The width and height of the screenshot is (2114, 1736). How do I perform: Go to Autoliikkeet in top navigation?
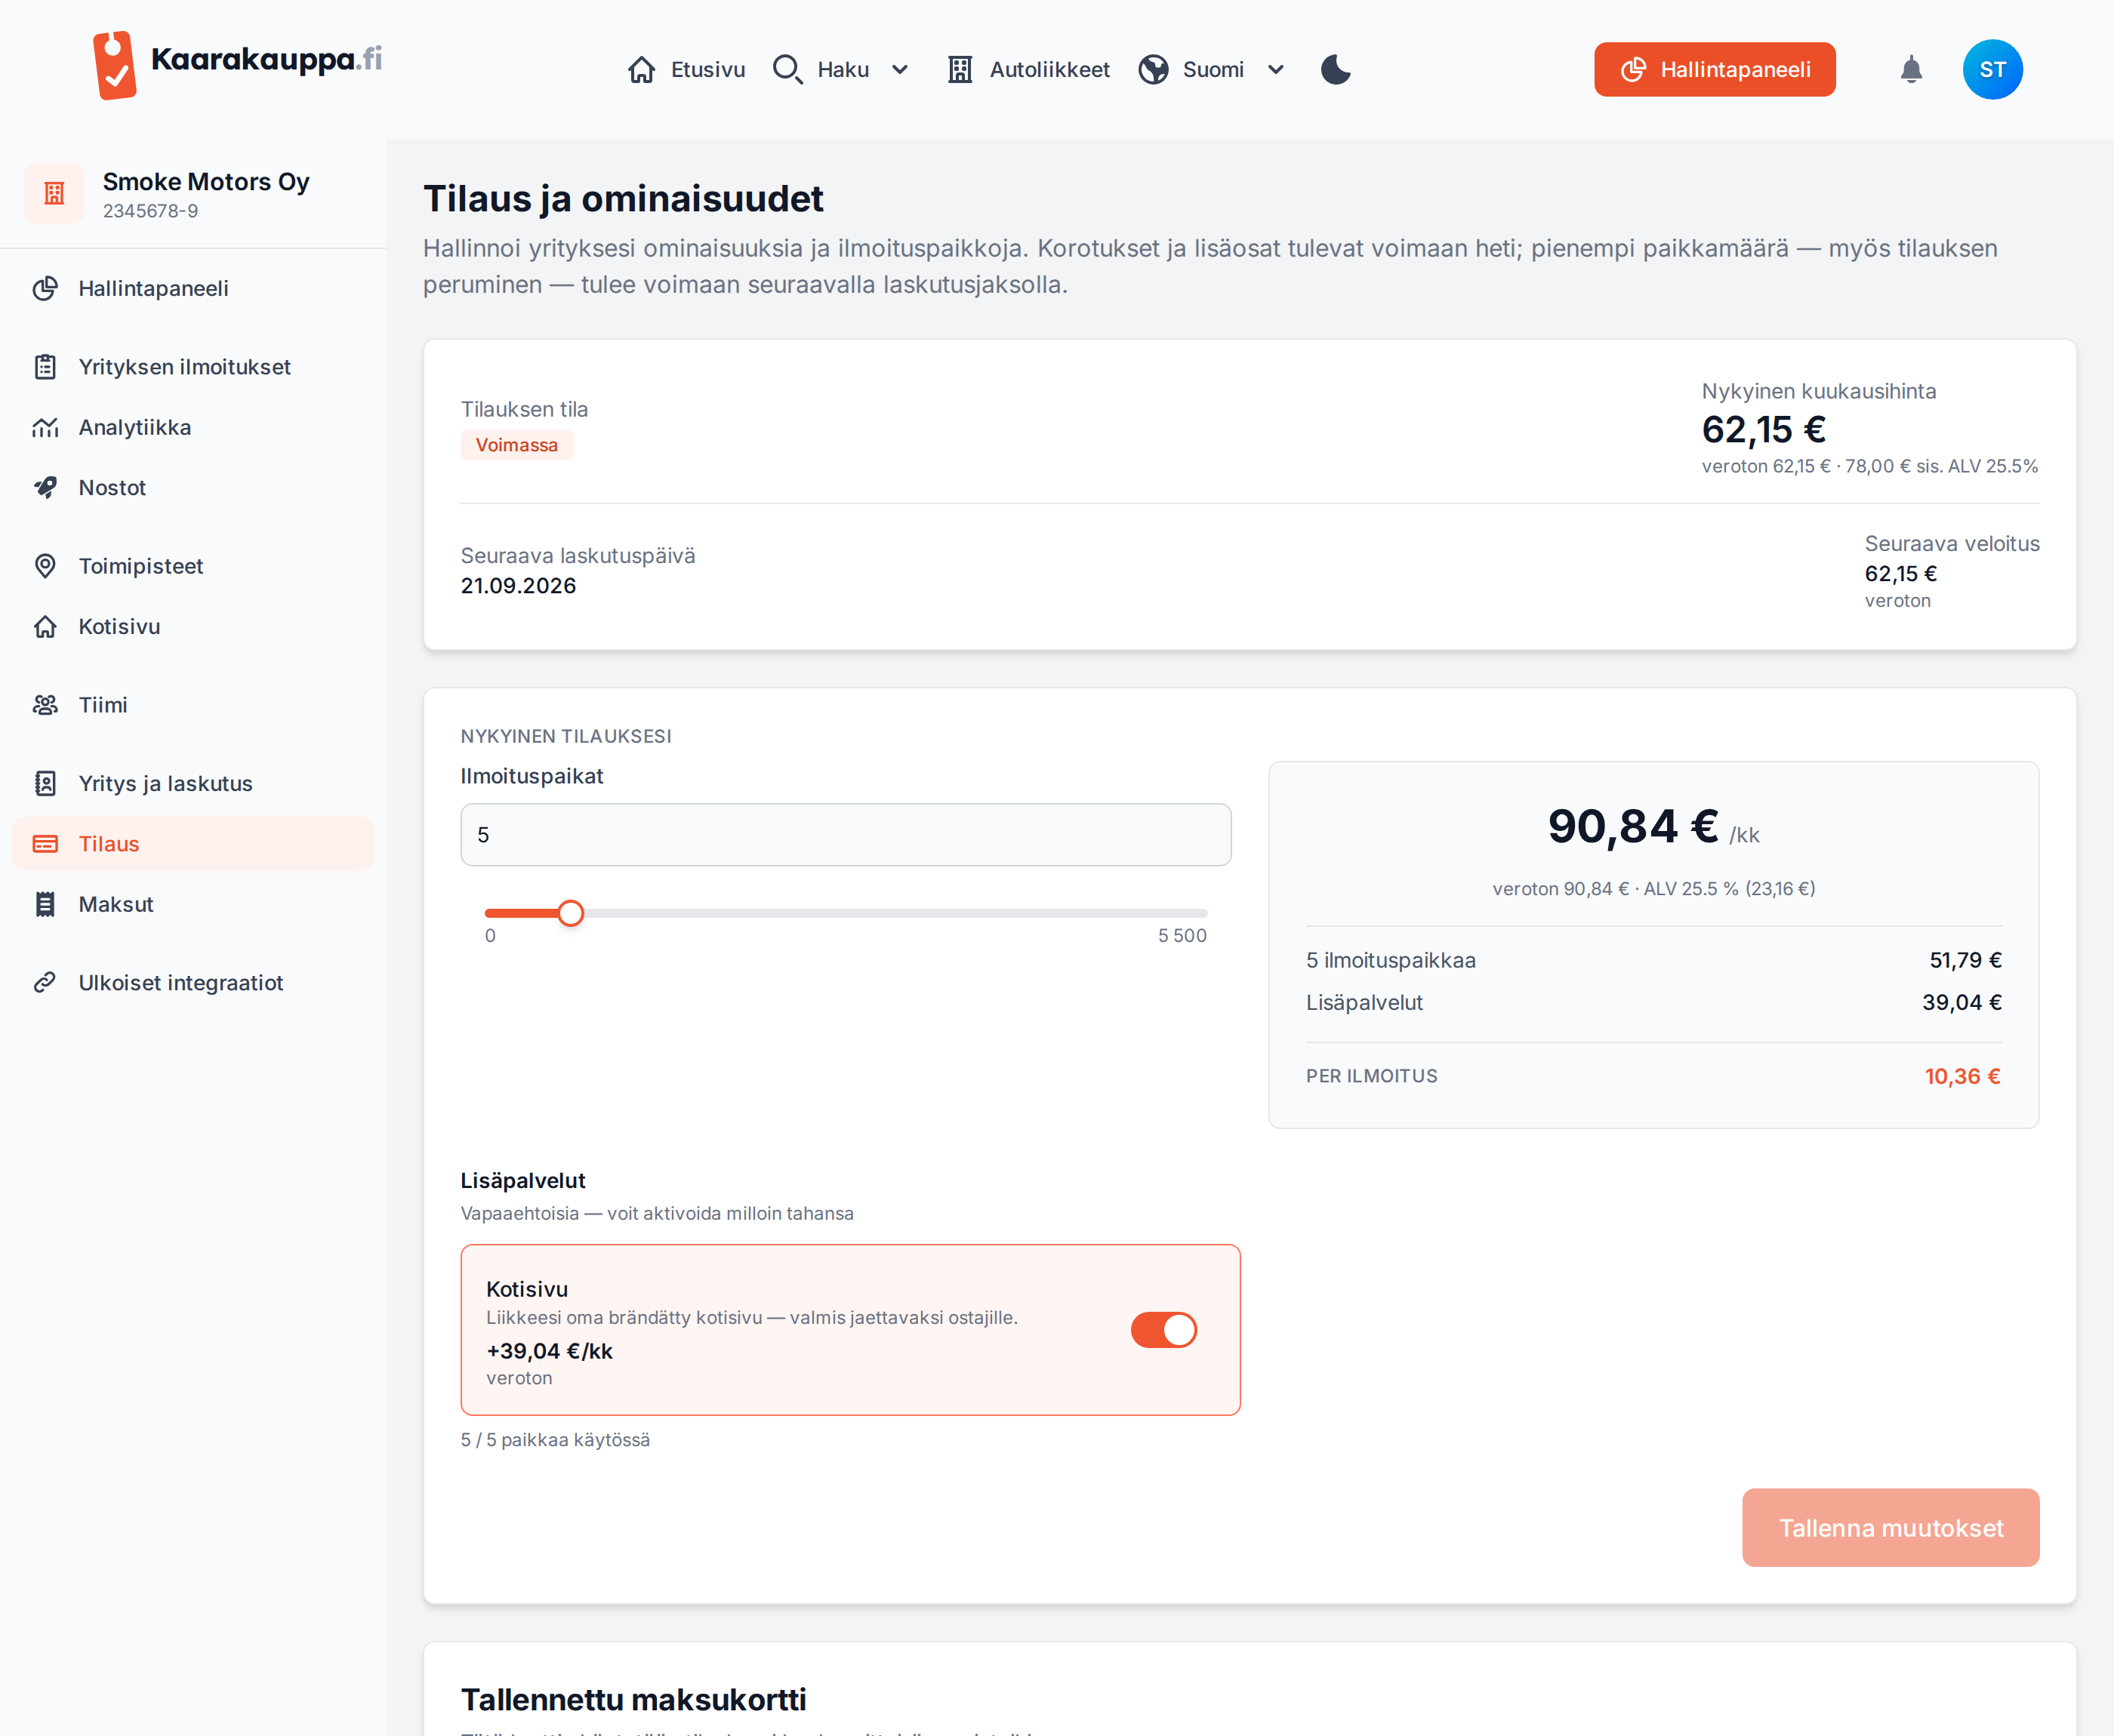tap(1049, 70)
